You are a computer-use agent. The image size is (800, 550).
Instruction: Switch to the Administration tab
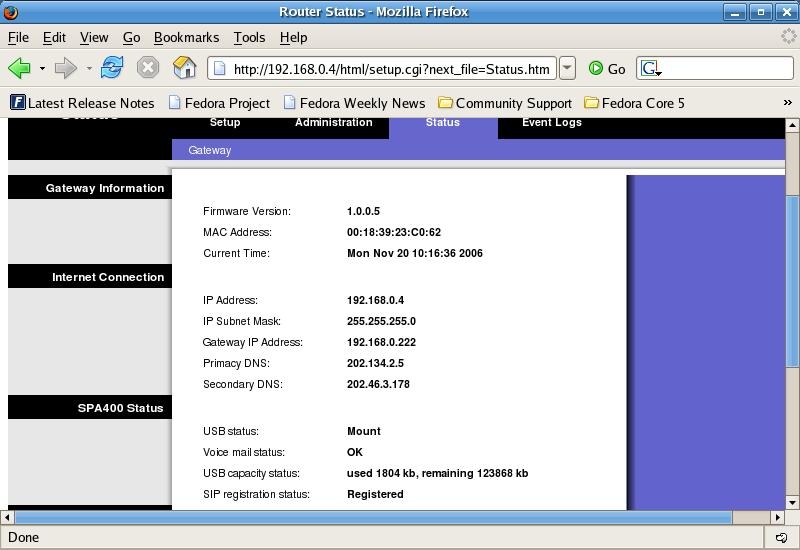tap(333, 123)
